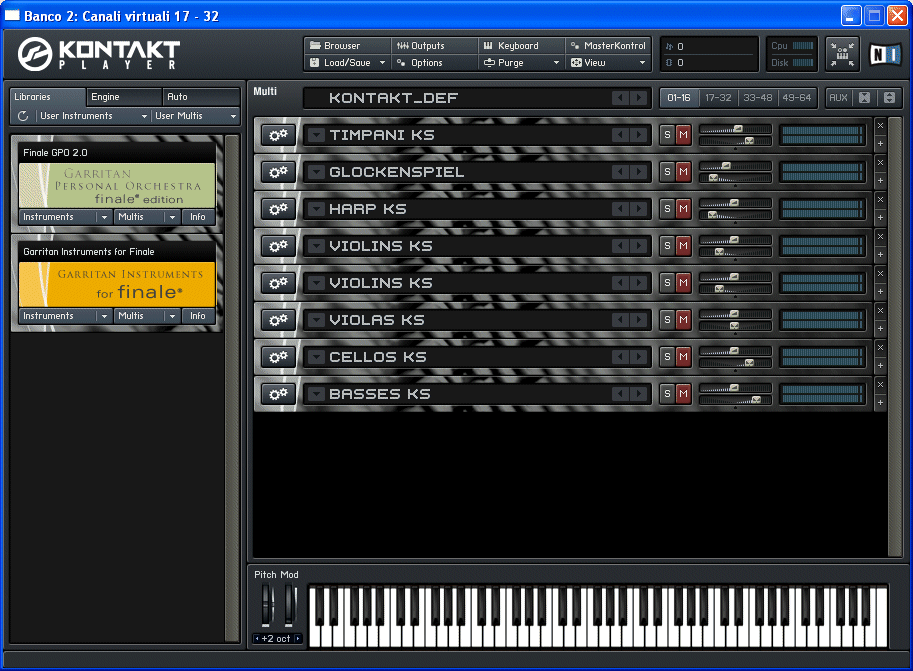This screenshot has width=913, height=671.
Task: Open Info for Finale GPO 2.0
Action: (x=197, y=217)
